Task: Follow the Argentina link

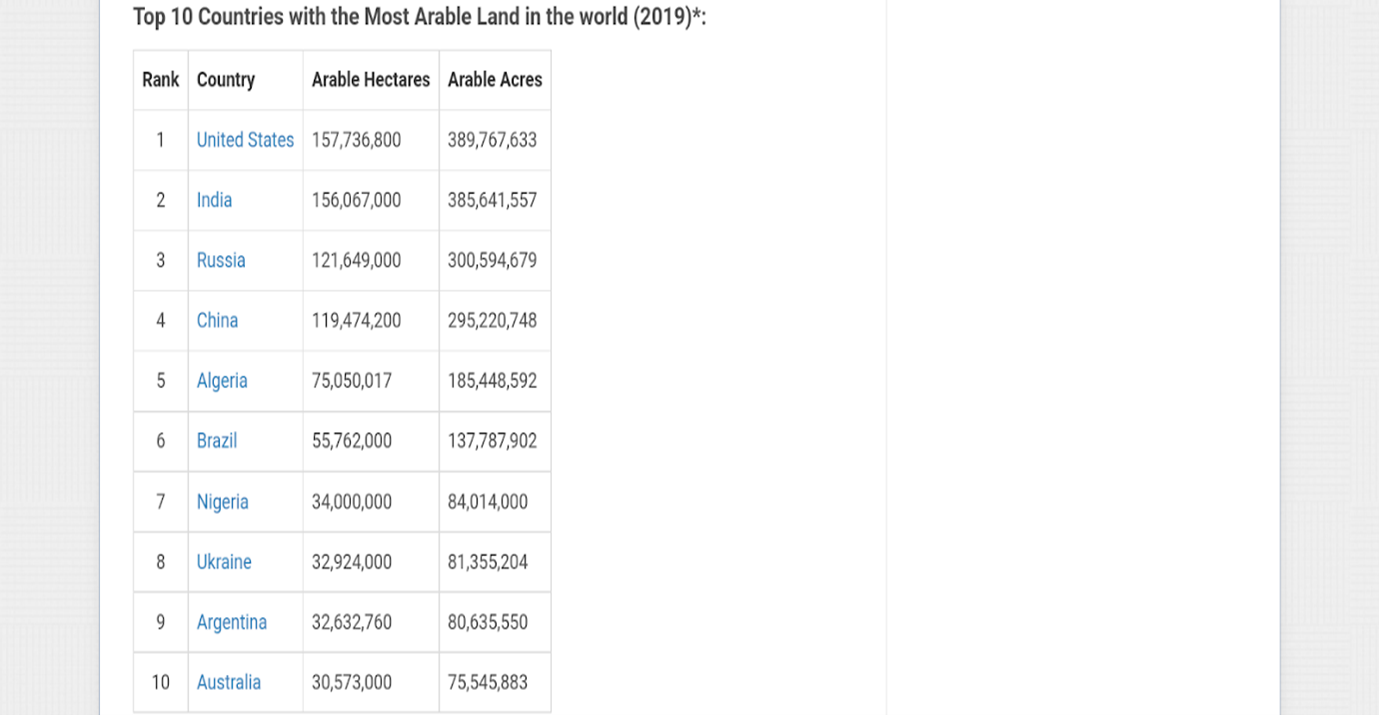Action: [x=232, y=622]
